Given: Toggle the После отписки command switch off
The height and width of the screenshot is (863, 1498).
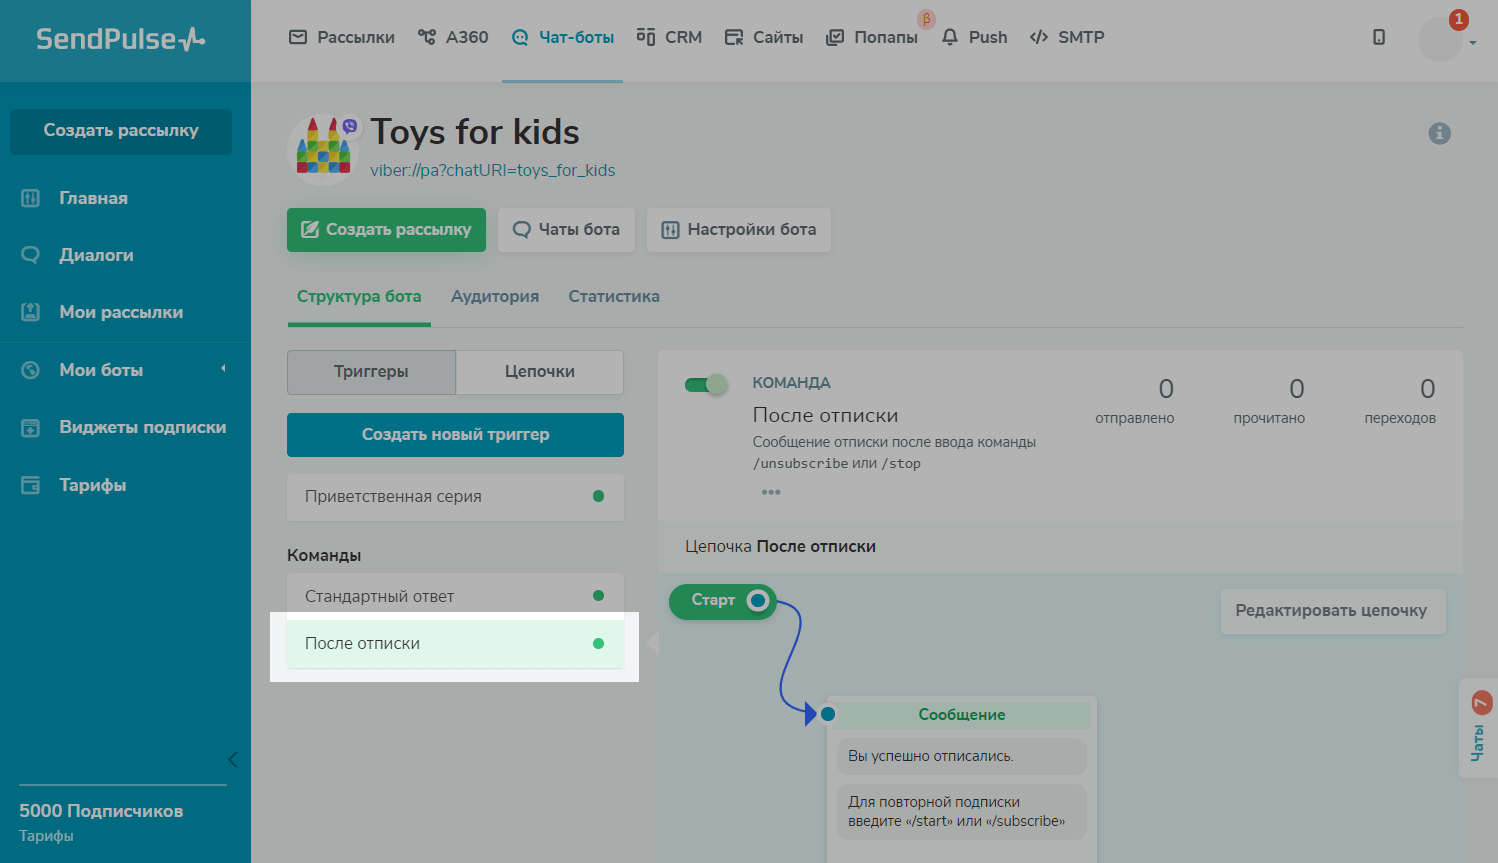Looking at the screenshot, I should [706, 385].
